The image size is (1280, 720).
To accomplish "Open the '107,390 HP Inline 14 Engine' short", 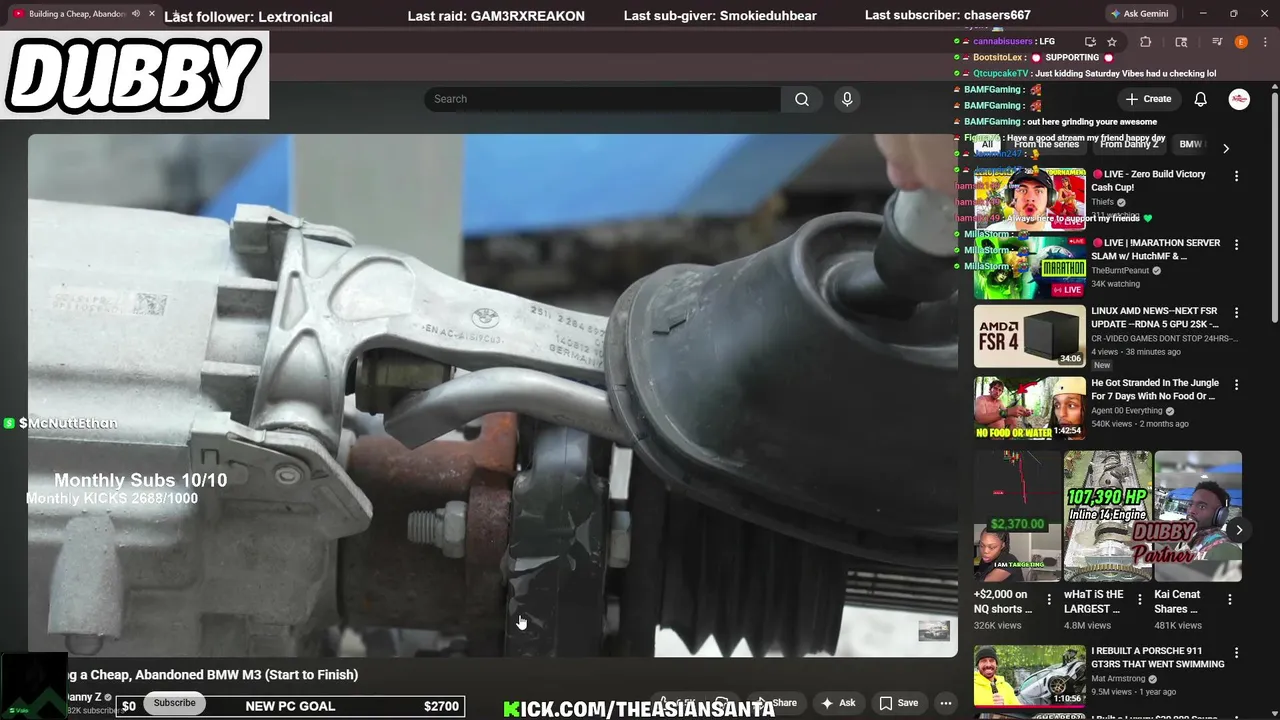I will click(x=1107, y=516).
